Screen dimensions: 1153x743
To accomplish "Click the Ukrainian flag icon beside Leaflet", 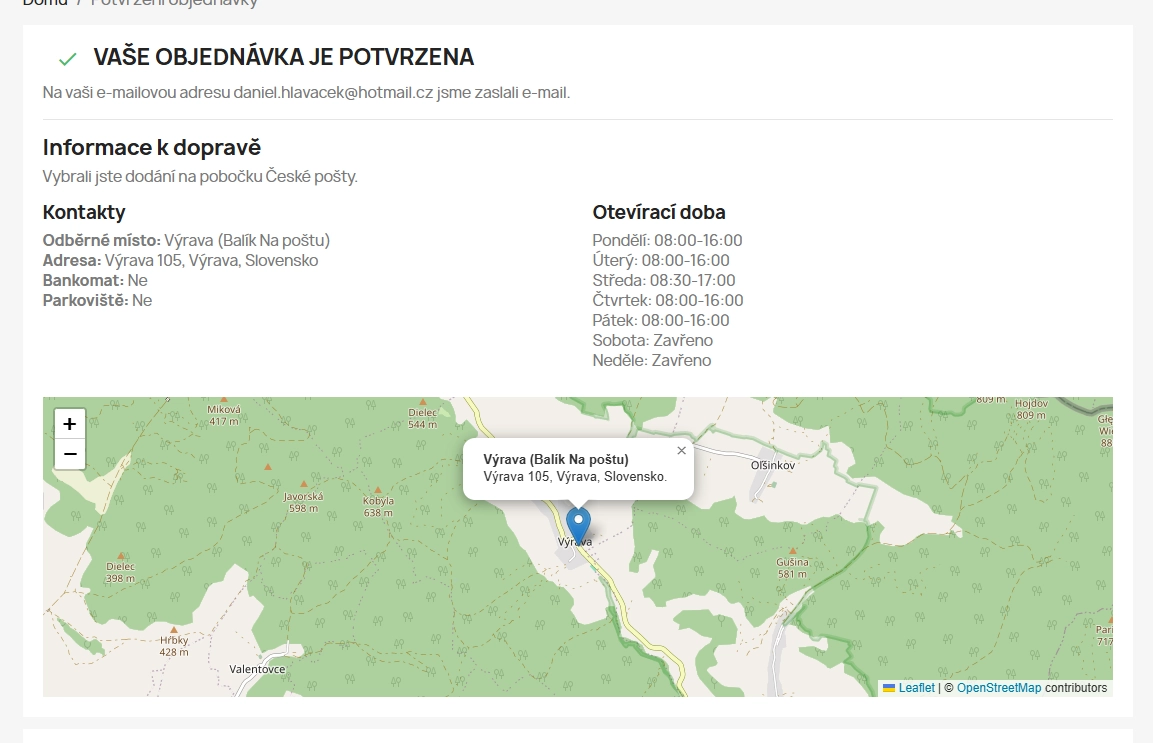I will point(889,688).
